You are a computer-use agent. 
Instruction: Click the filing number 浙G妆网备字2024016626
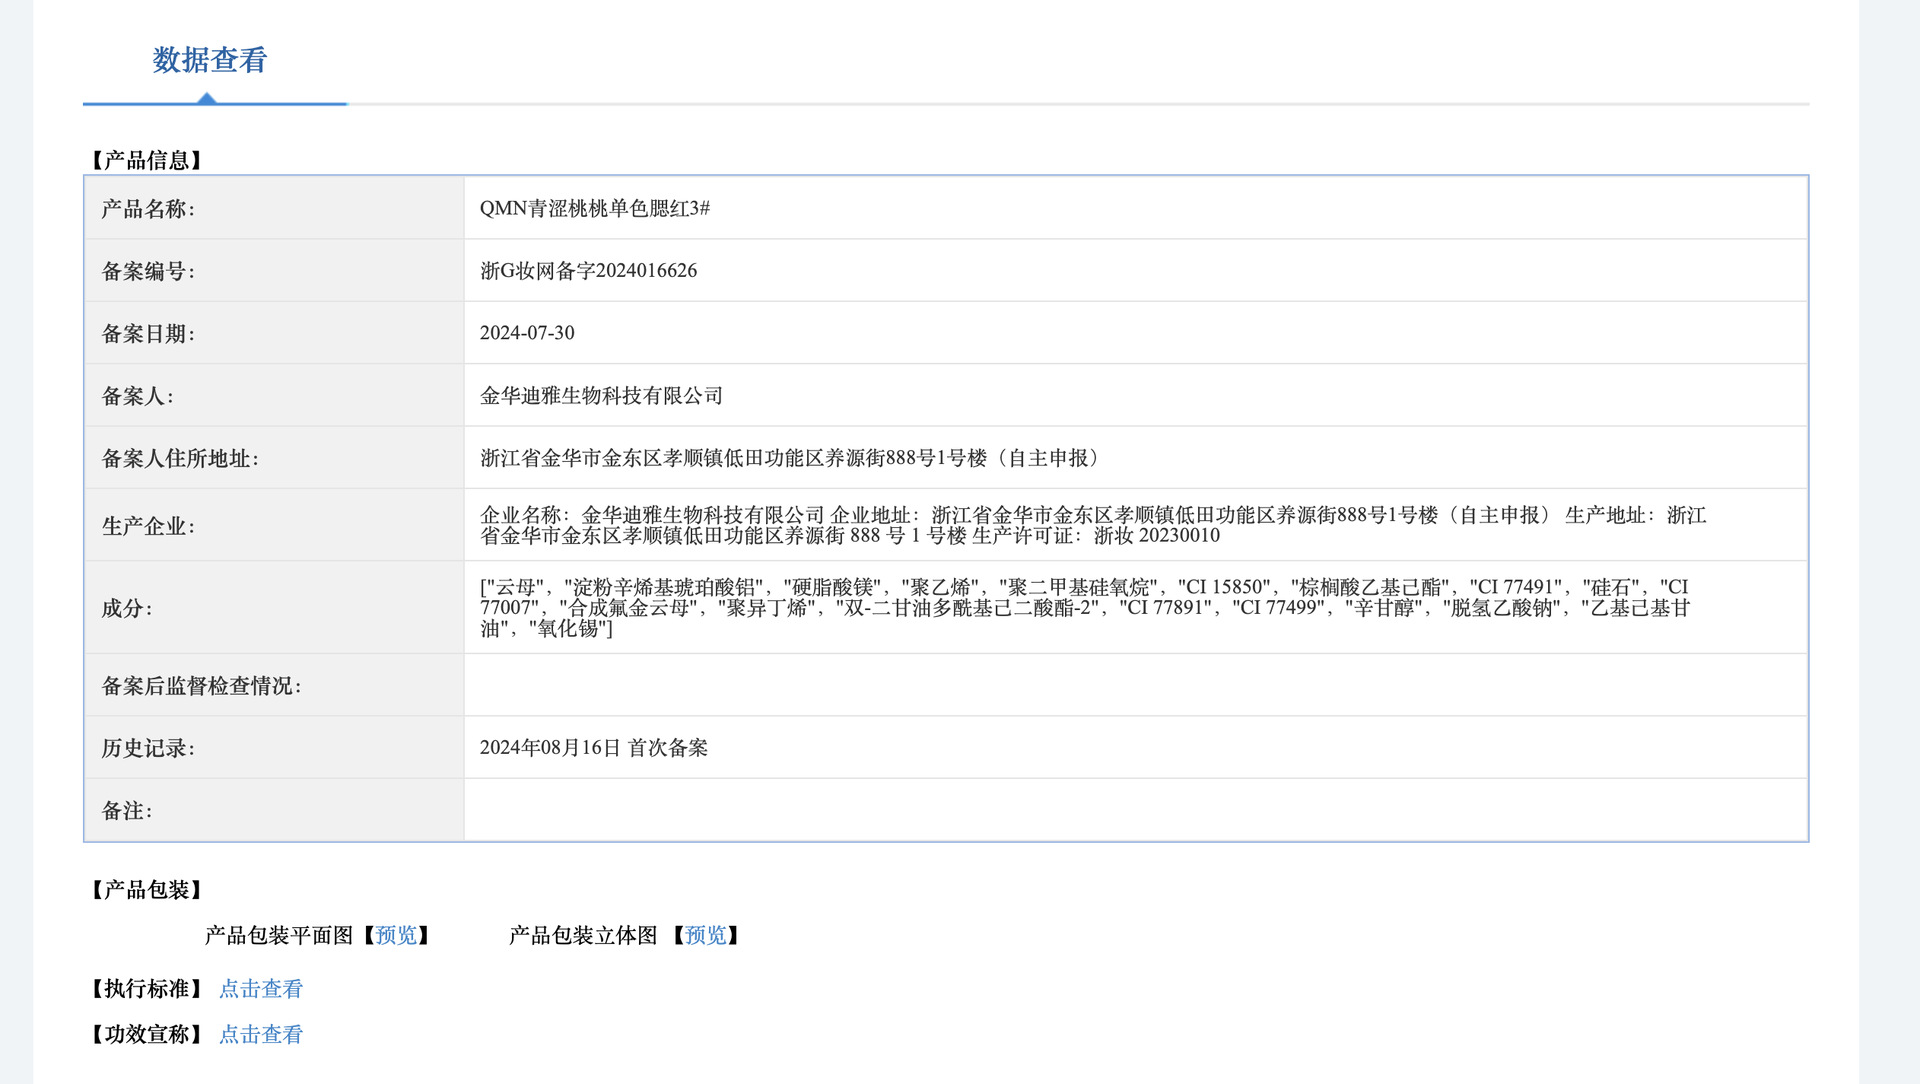588,271
